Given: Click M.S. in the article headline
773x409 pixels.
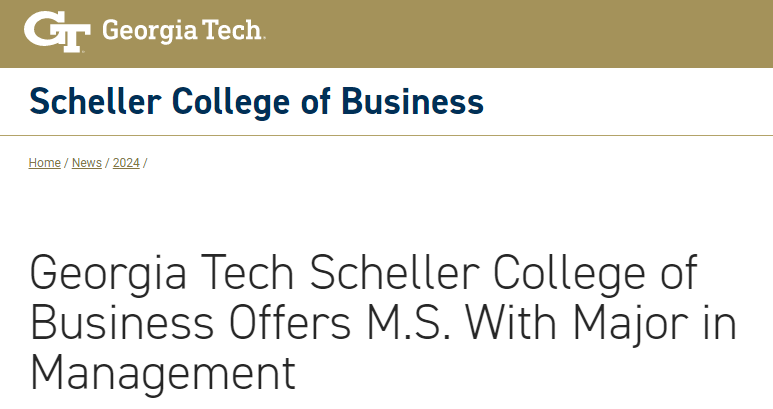Looking at the screenshot, I should [x=409, y=323].
